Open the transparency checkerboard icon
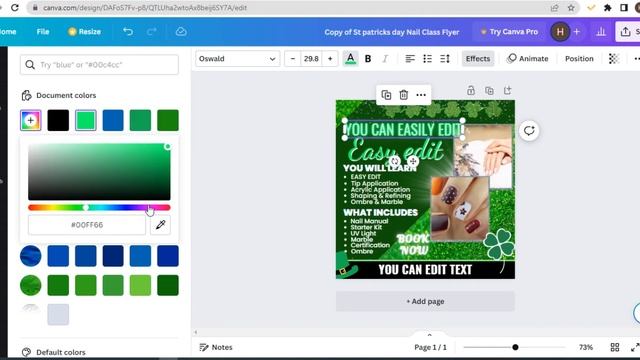 613,59
